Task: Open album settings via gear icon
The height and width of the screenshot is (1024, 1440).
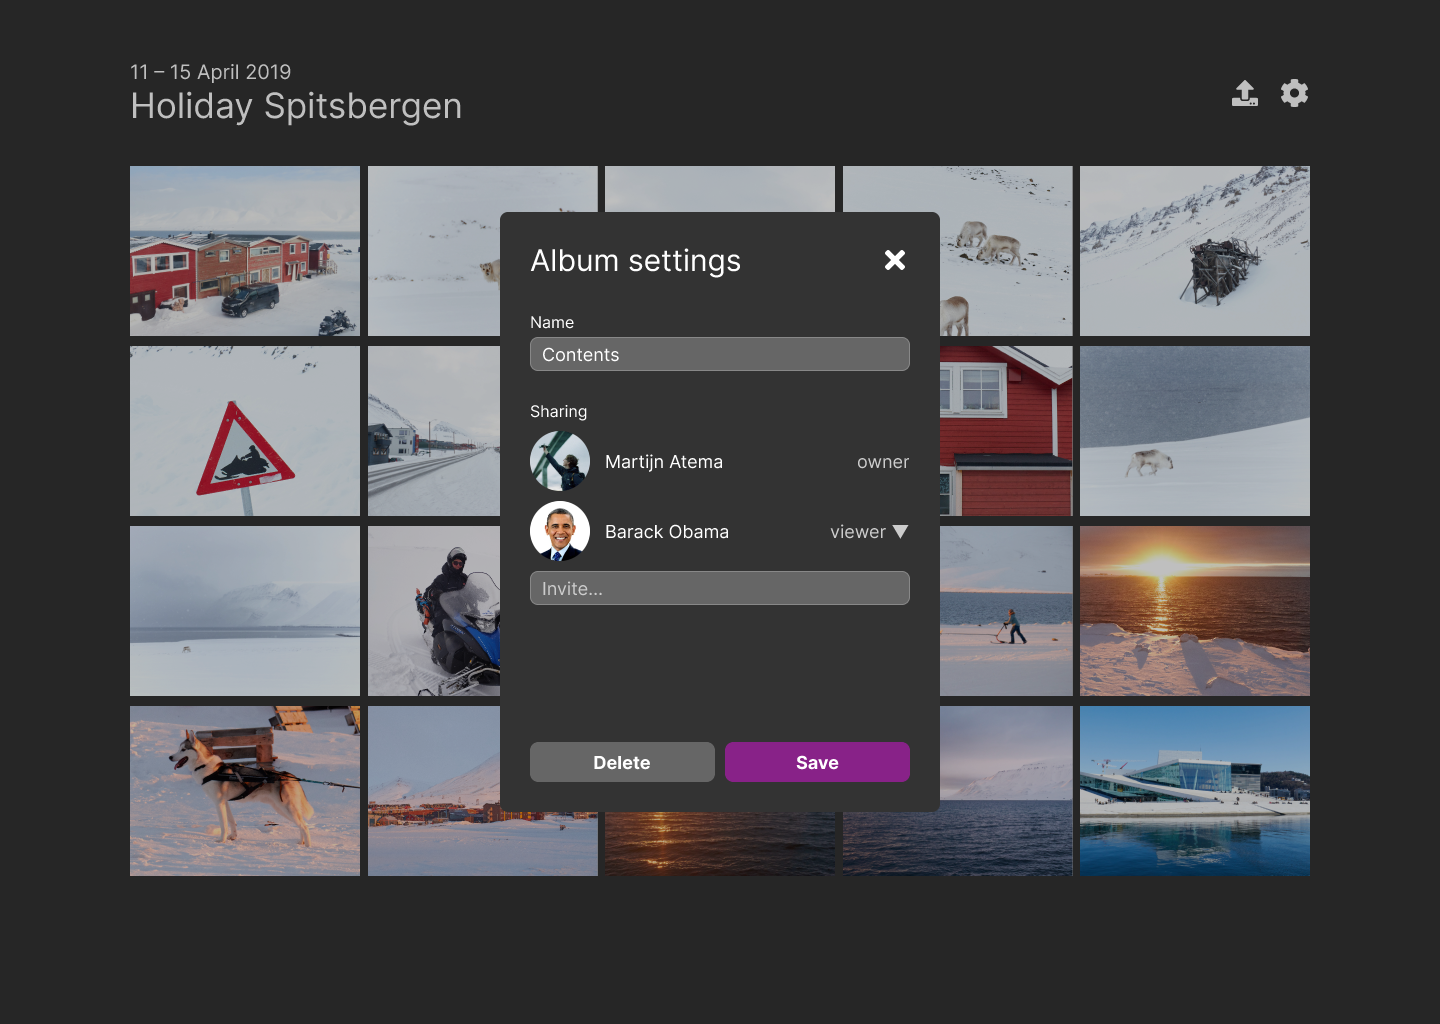Action: click(1294, 93)
